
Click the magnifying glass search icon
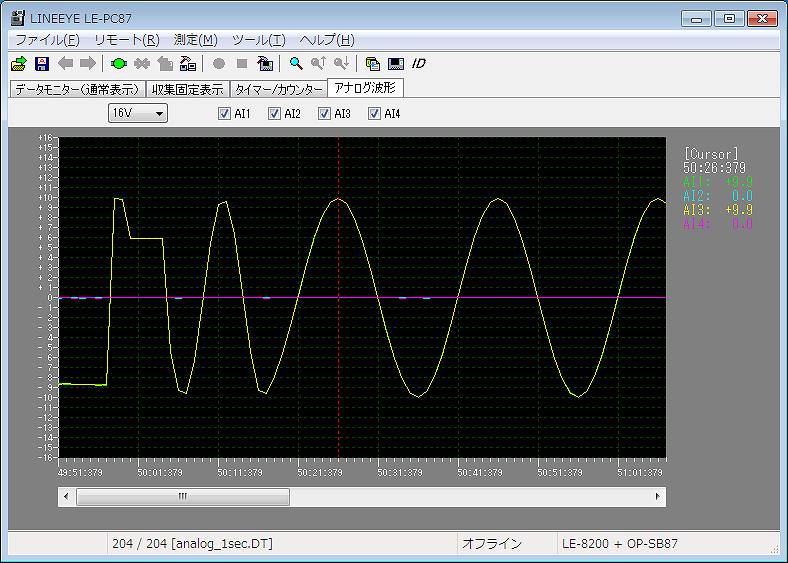click(x=296, y=63)
